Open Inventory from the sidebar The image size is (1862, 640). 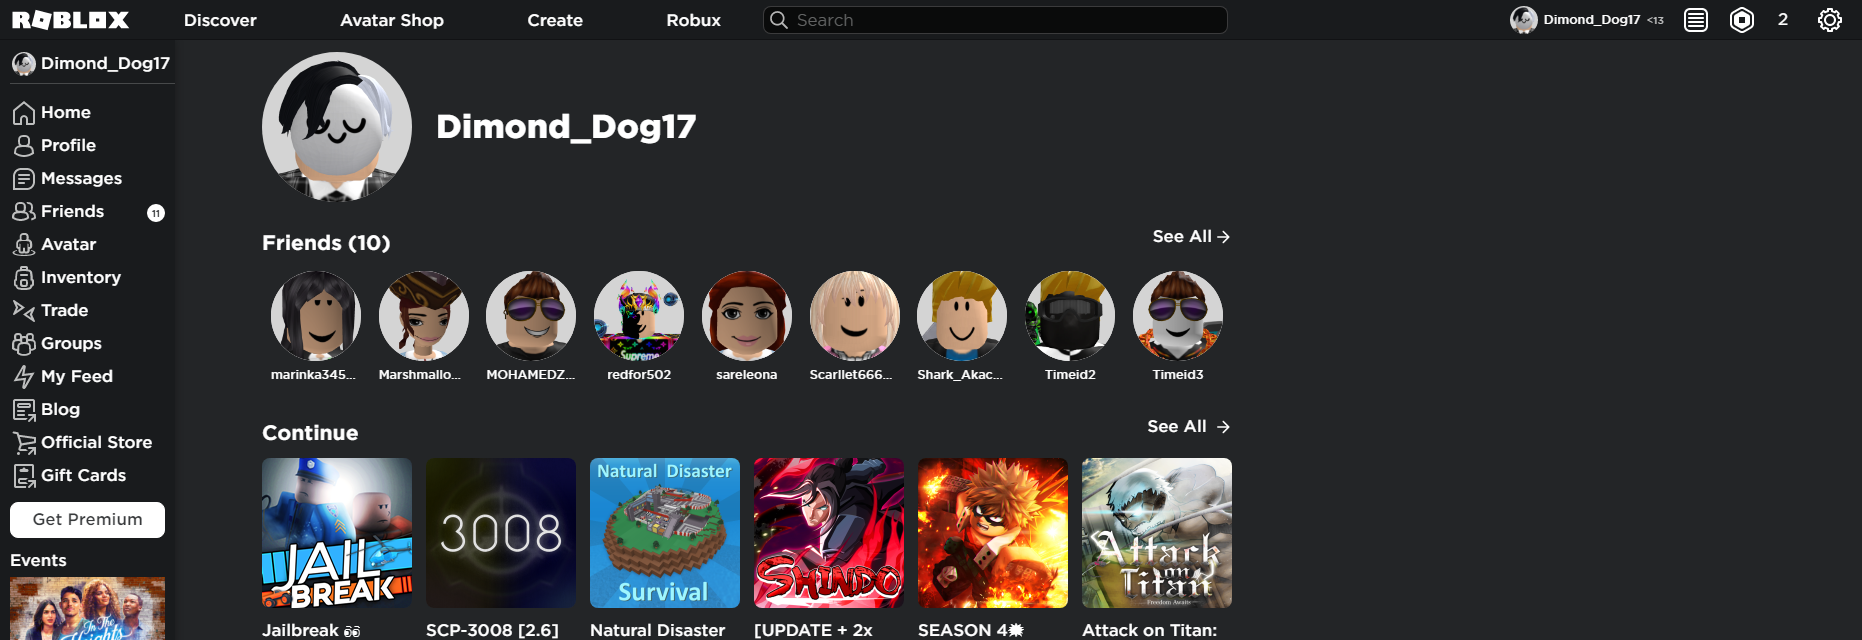pos(80,277)
